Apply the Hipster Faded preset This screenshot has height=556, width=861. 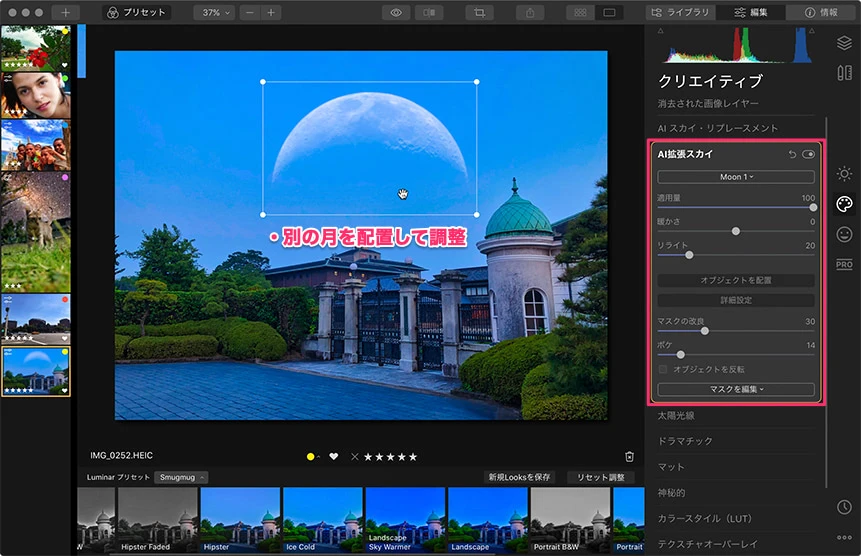158,520
